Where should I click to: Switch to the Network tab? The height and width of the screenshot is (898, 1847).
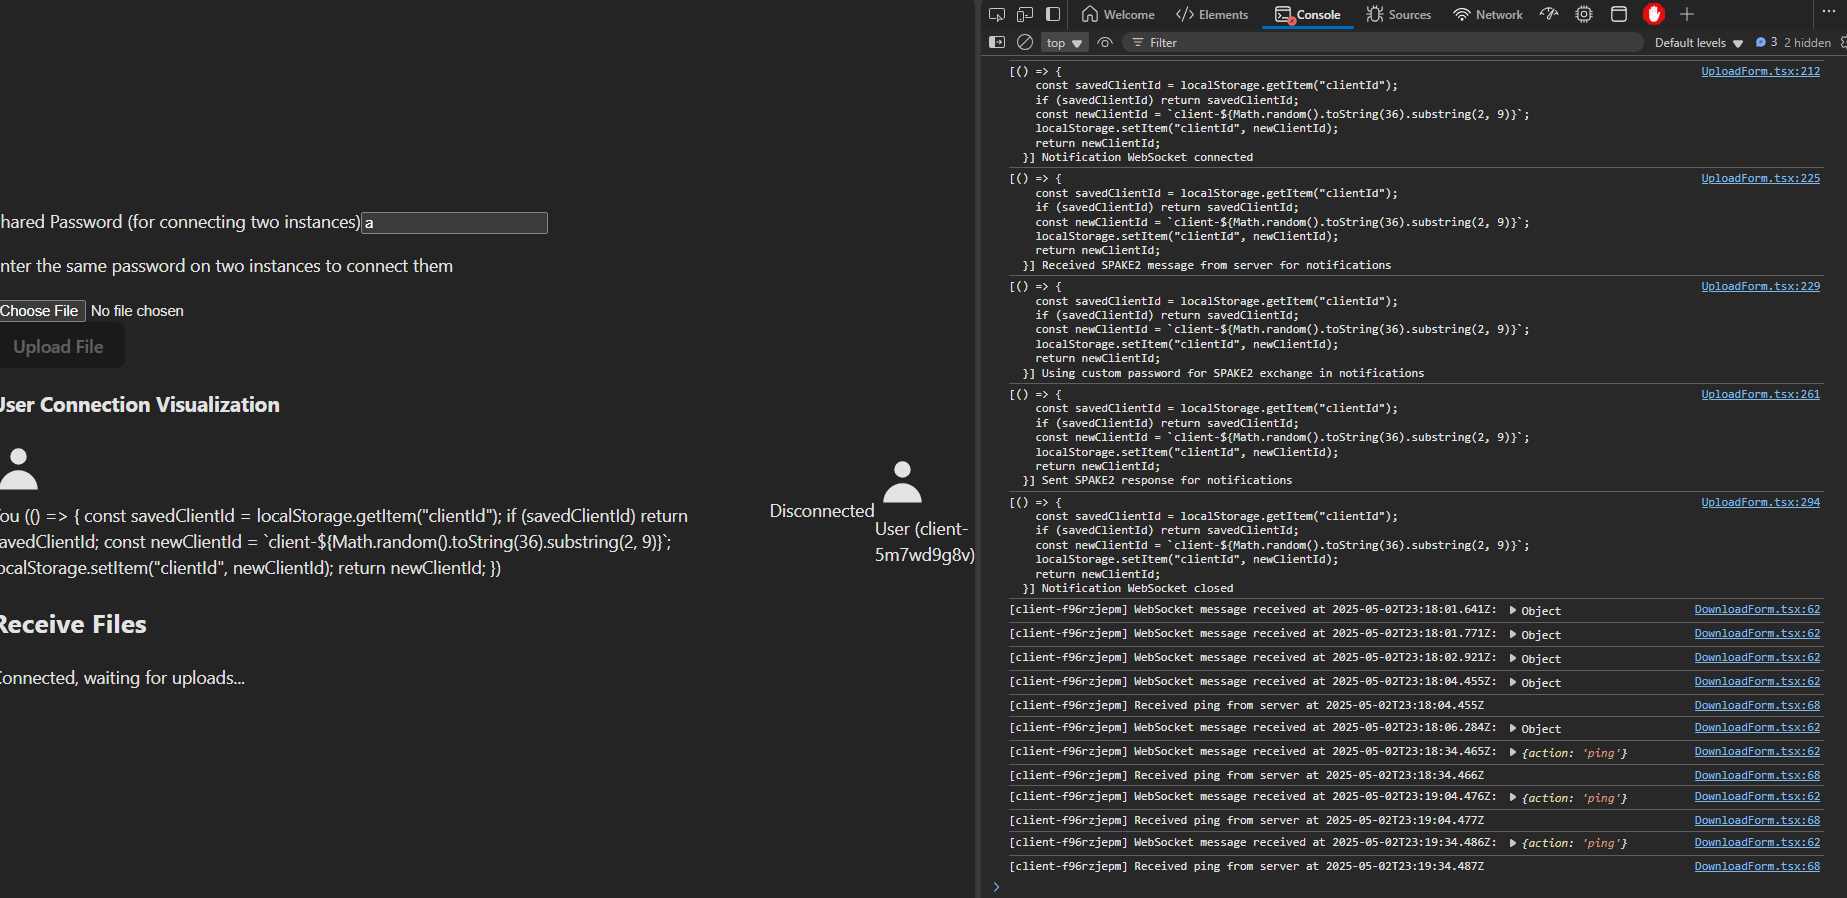pos(1488,15)
